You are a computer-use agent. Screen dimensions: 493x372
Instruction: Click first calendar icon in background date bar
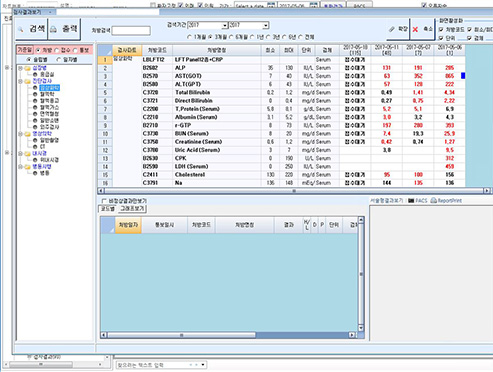271,5
